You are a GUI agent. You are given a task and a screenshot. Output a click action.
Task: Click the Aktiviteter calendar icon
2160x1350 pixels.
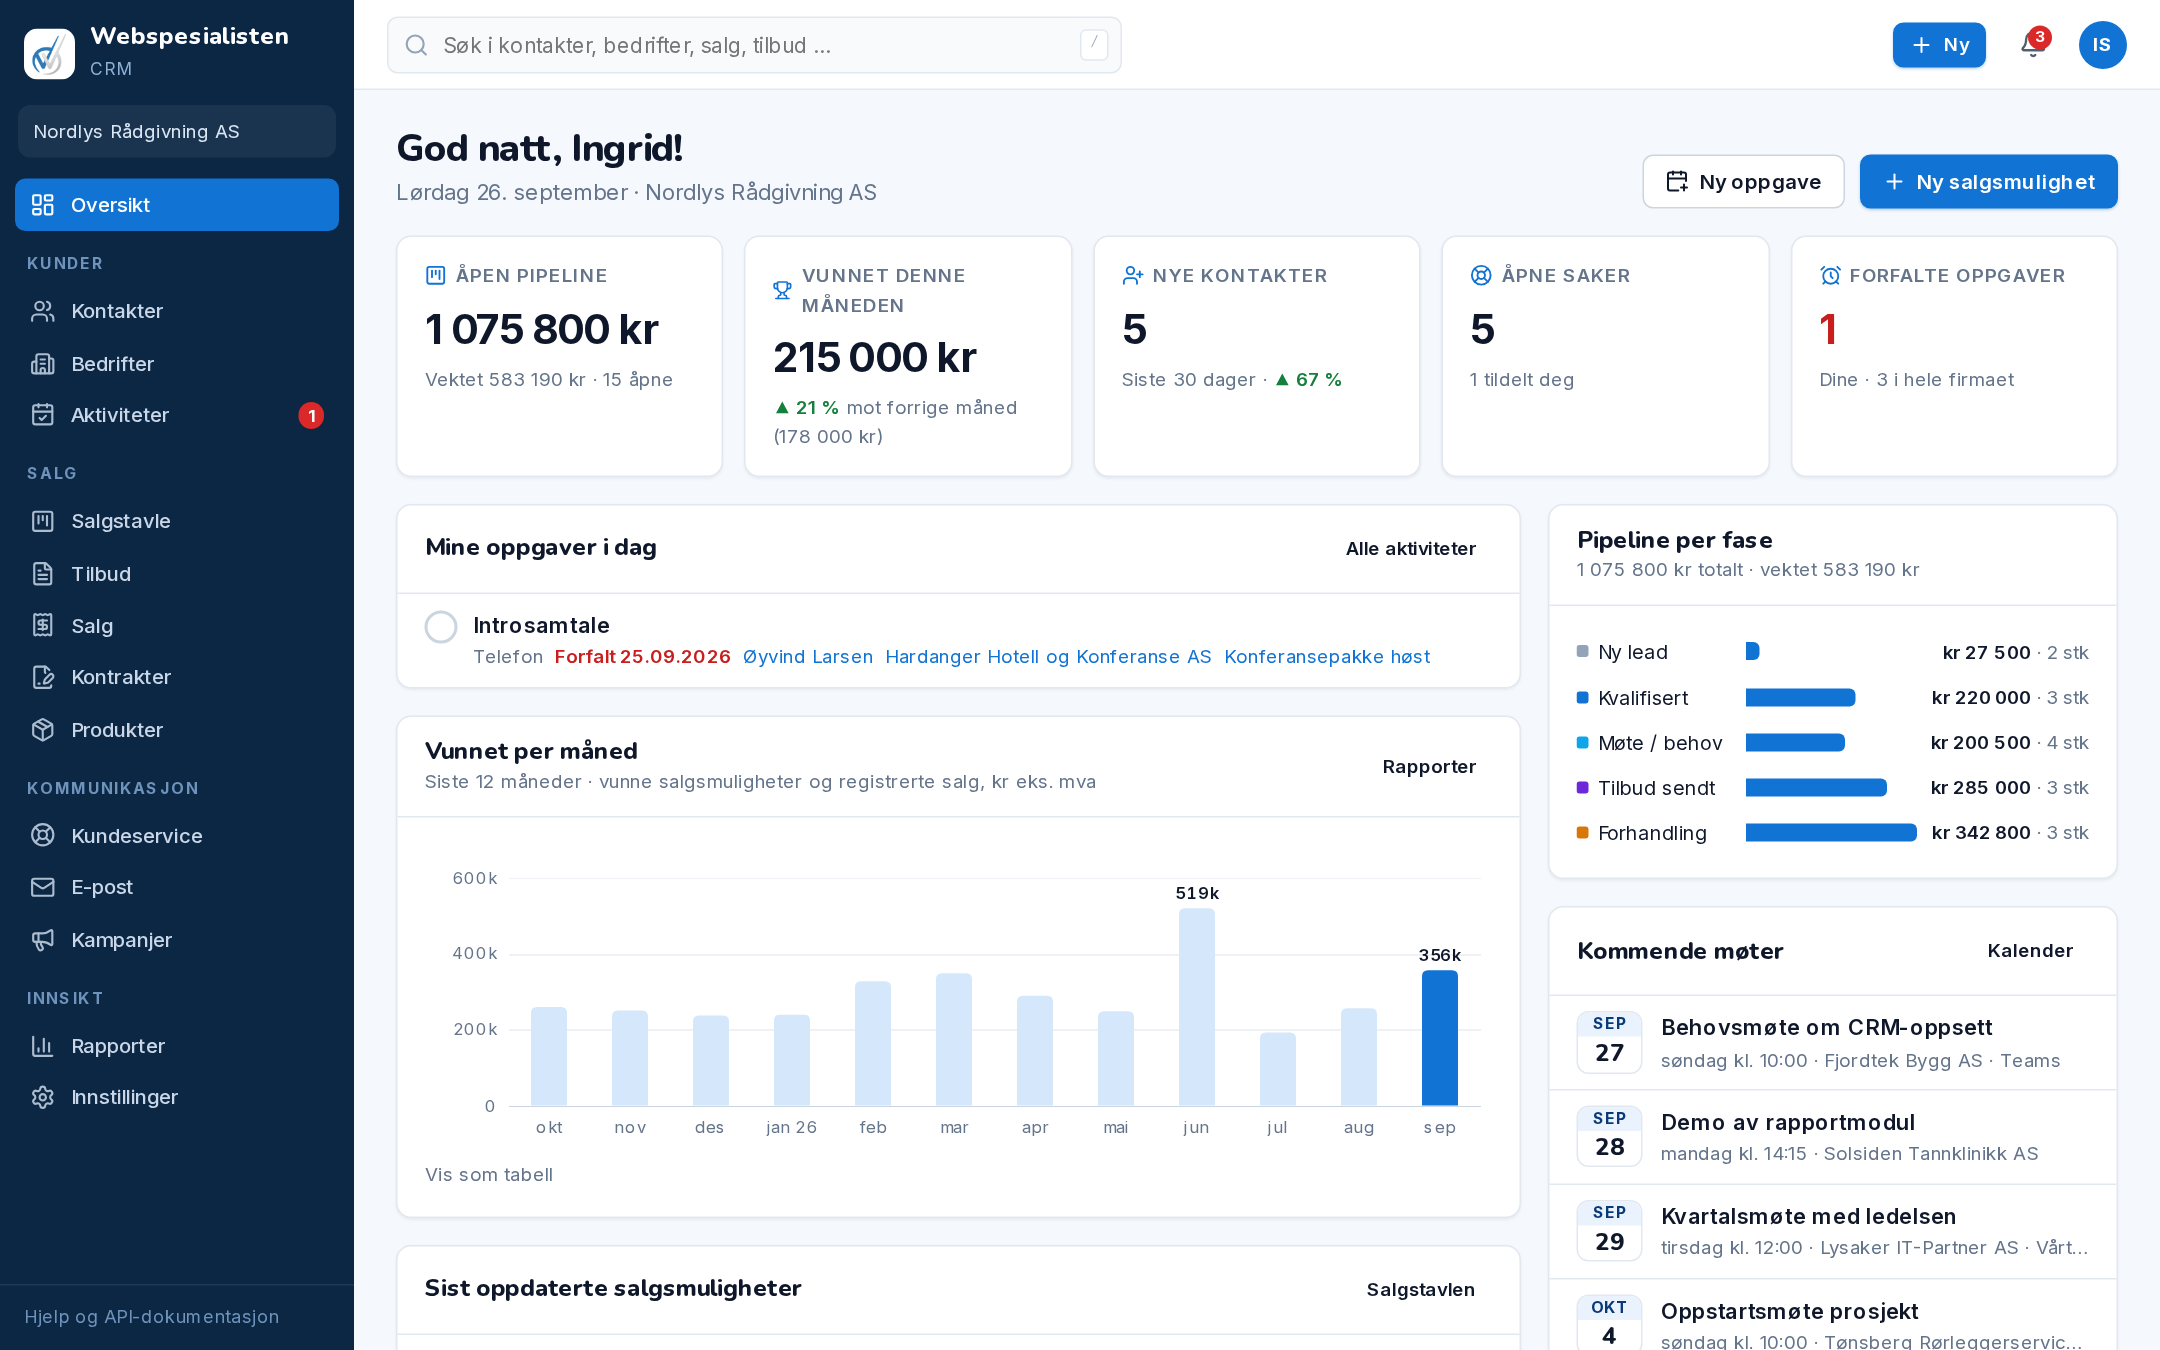pyautogui.click(x=43, y=415)
